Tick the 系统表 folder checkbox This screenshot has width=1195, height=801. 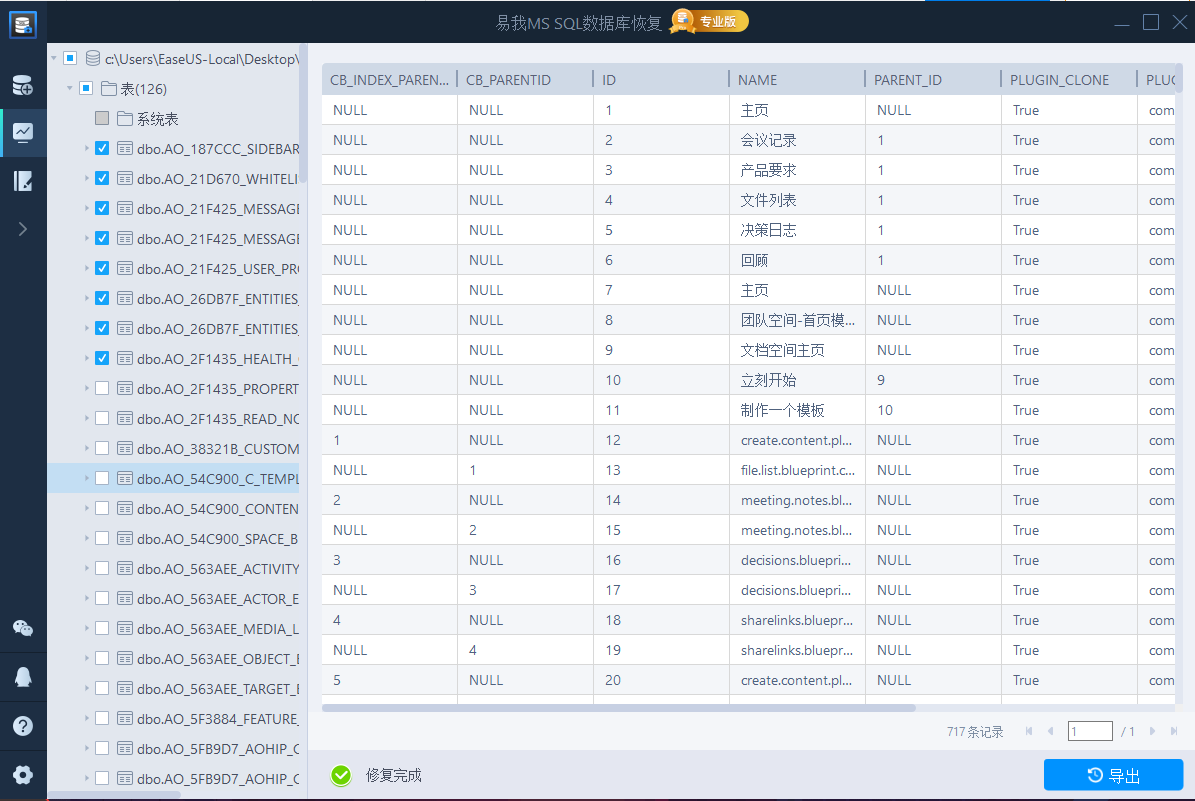[102, 119]
